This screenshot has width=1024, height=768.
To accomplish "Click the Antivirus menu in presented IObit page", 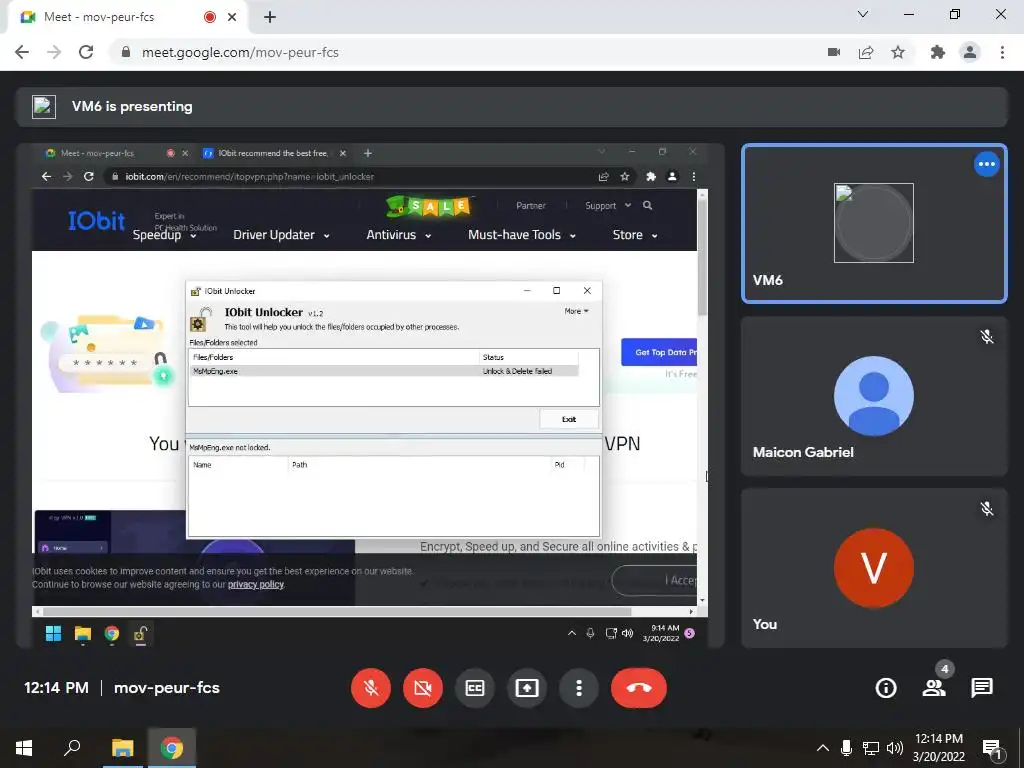I will (x=398, y=235).
